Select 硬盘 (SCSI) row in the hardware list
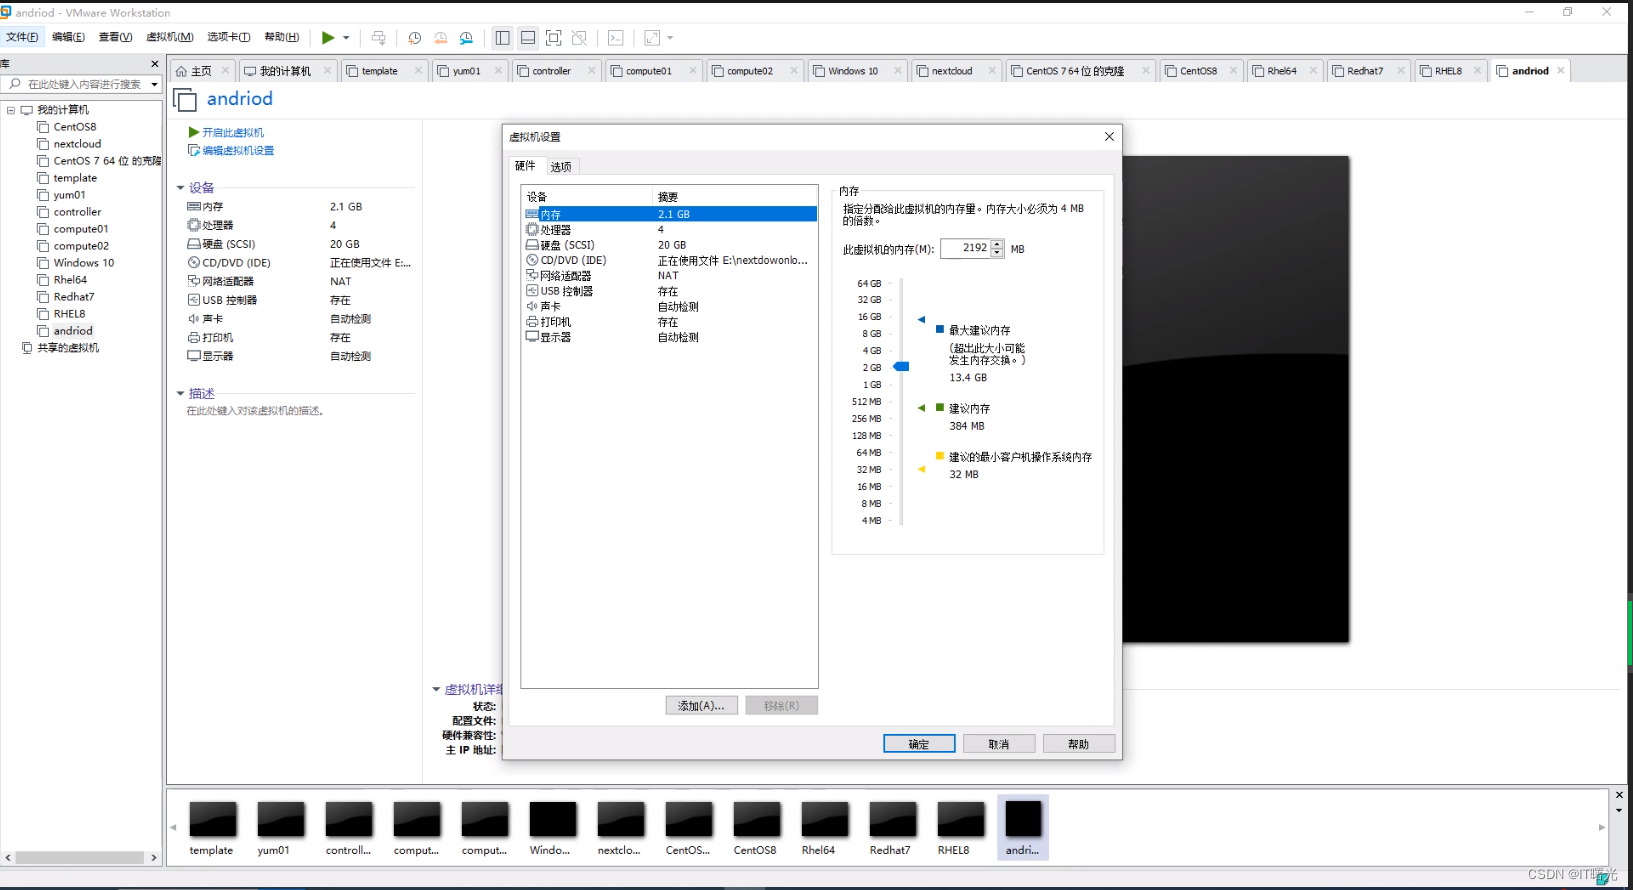Image resolution: width=1633 pixels, height=890 pixels. coord(670,245)
